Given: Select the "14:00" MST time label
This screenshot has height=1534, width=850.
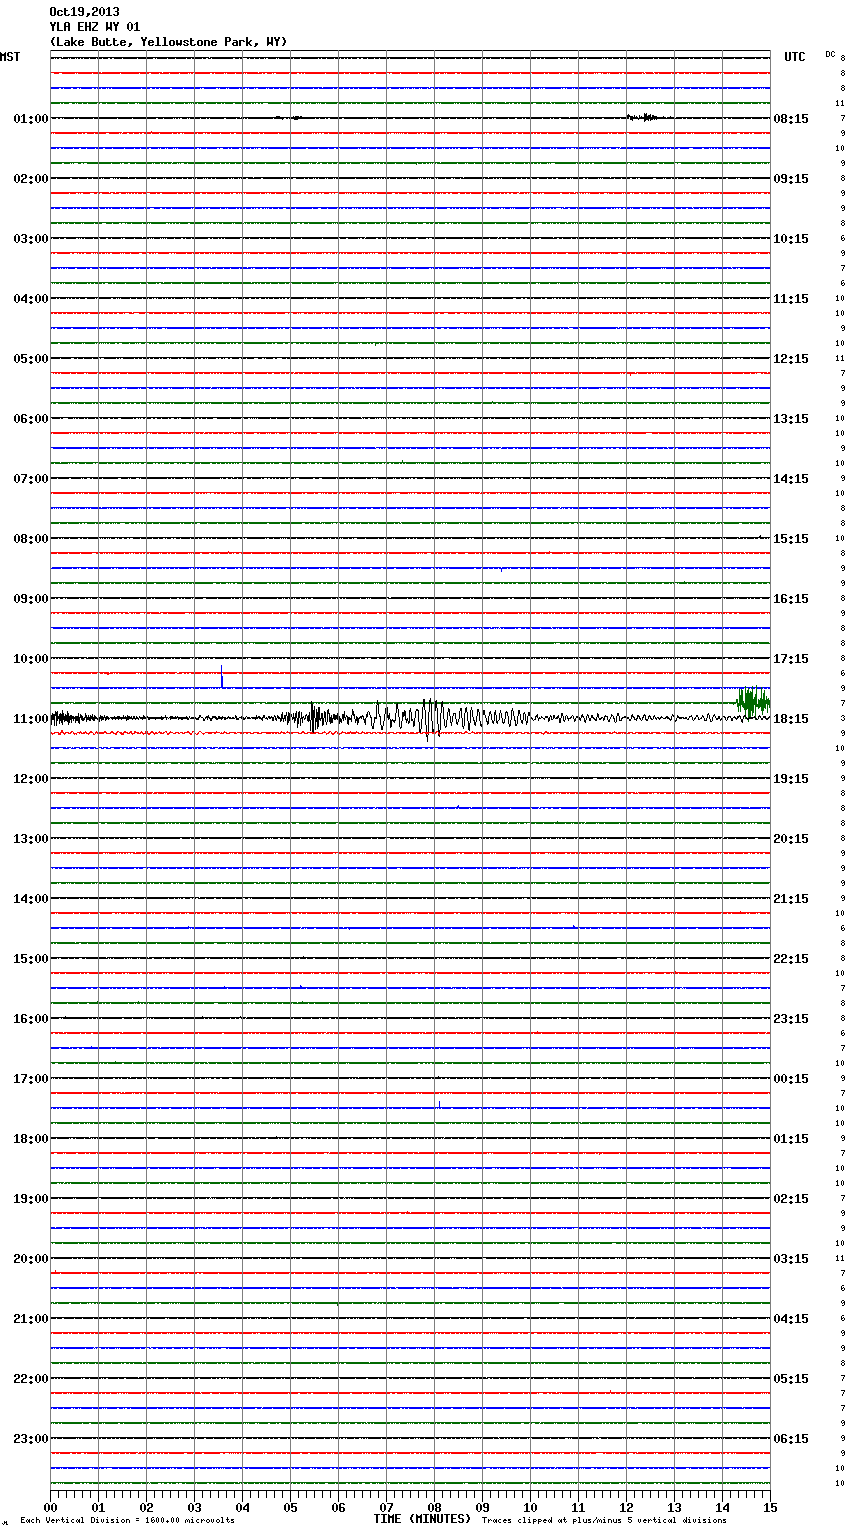Looking at the screenshot, I should (x=31, y=899).
